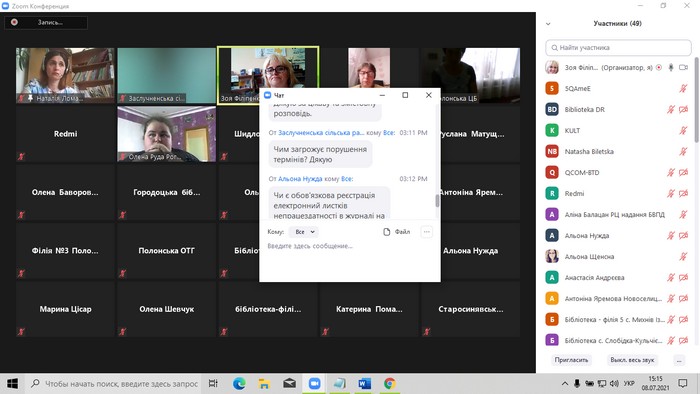The height and width of the screenshot is (394, 700).
Task: Unmute participant Natasha Biletska
Action: tap(683, 151)
